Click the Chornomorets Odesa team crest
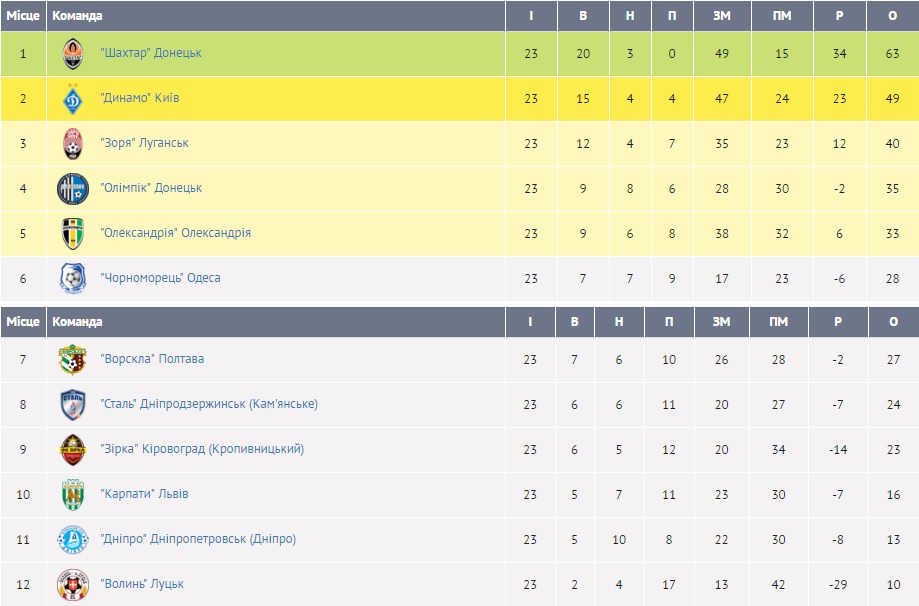 [x=73, y=278]
